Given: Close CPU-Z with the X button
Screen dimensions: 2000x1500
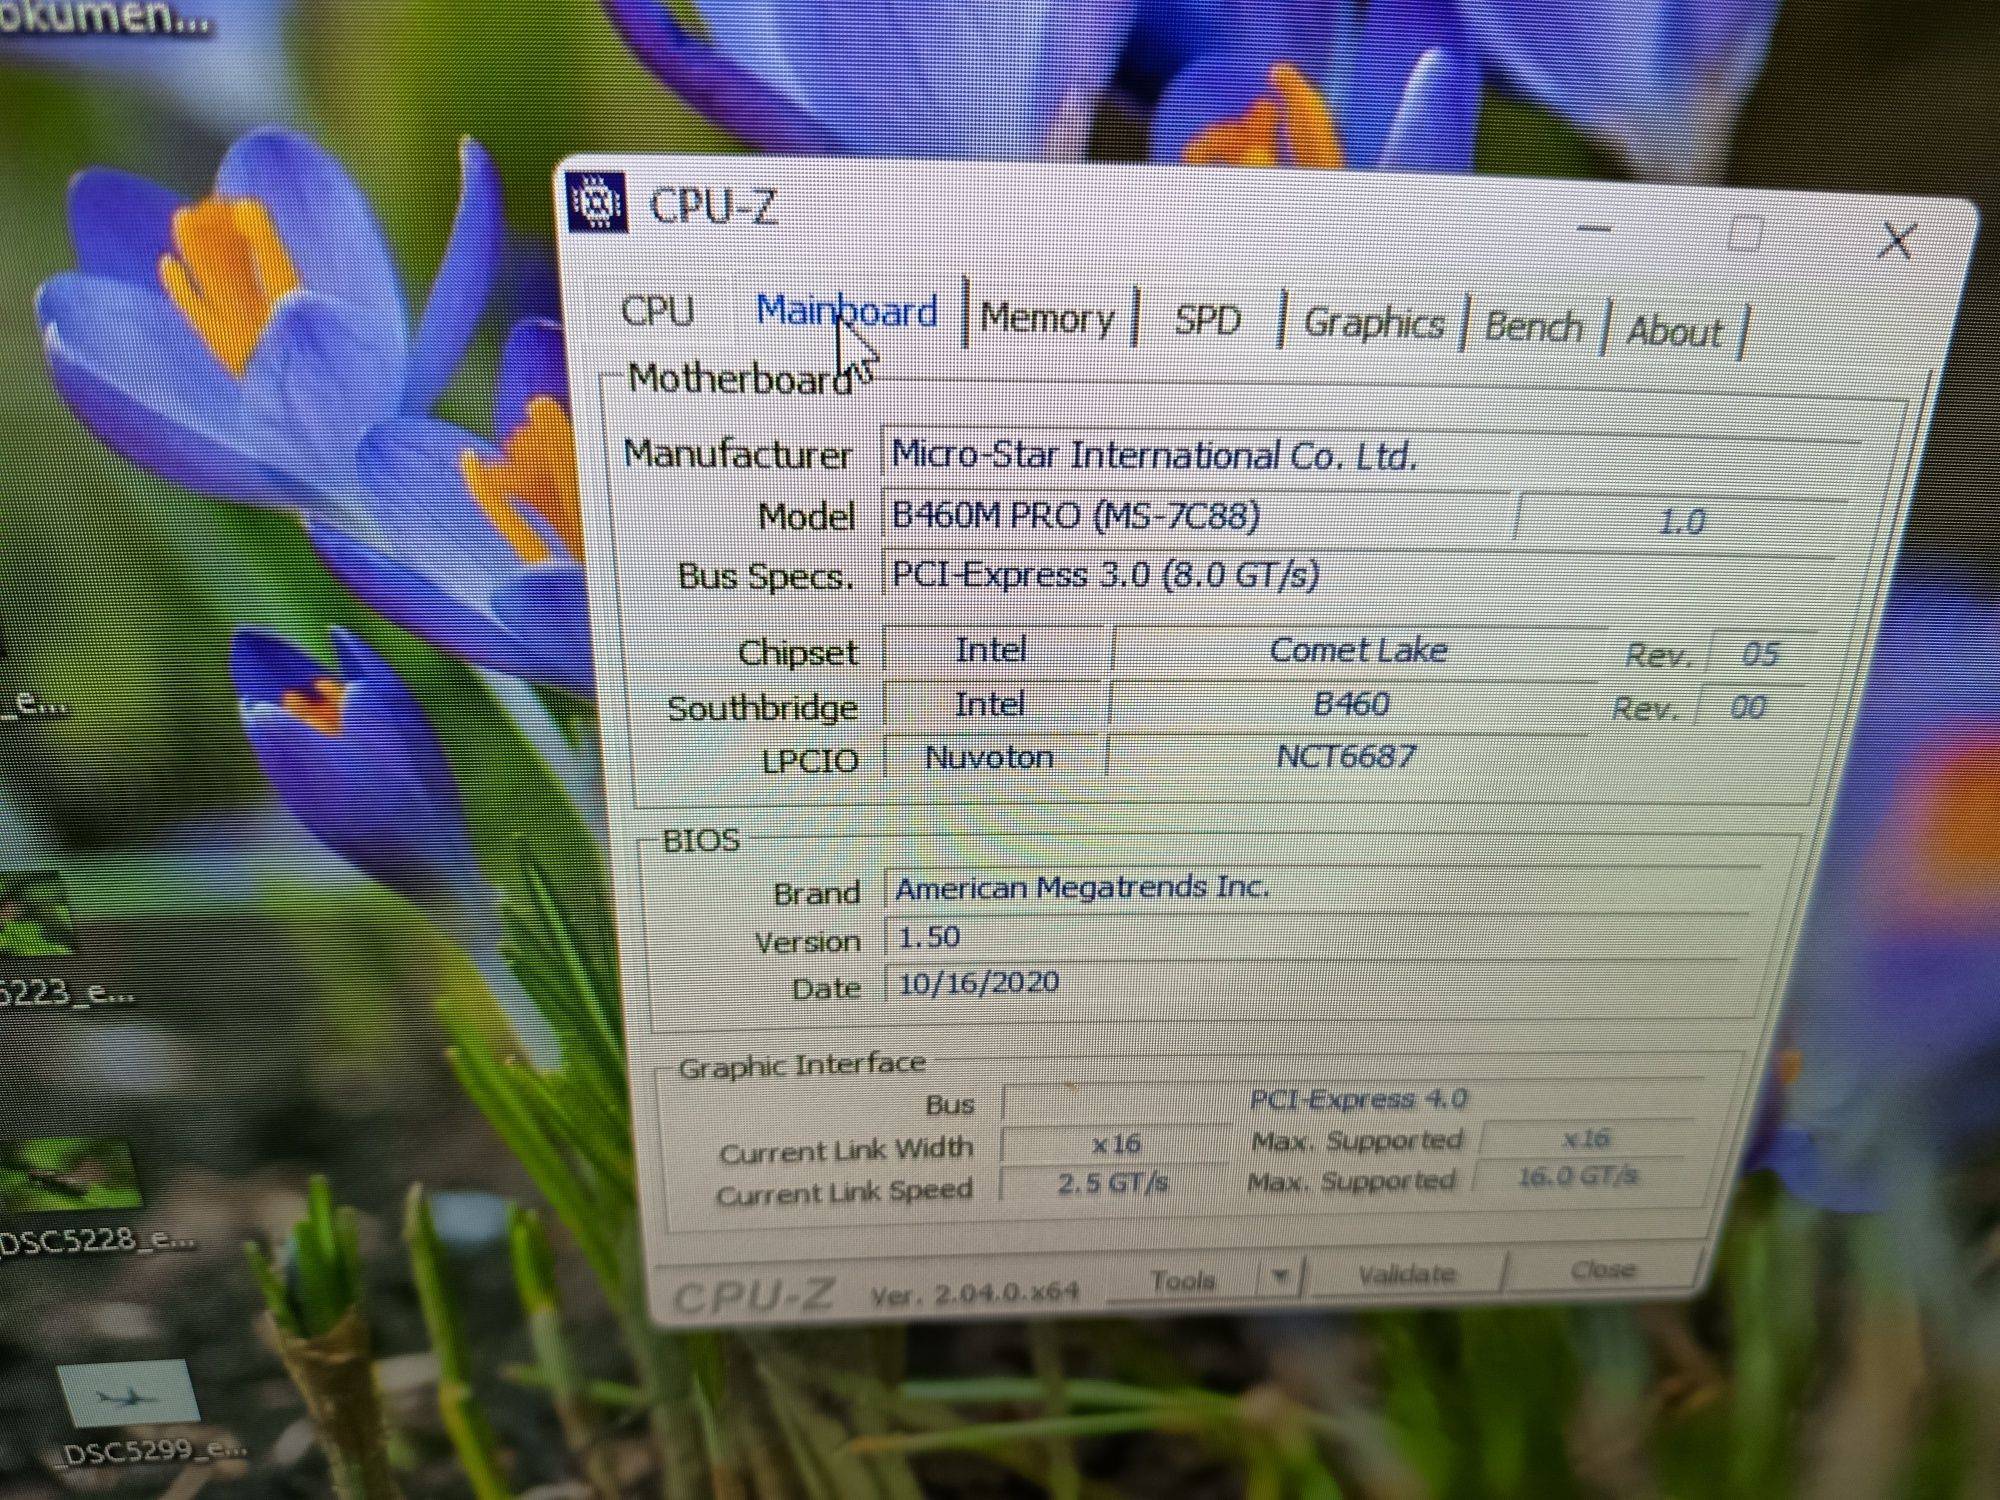Looking at the screenshot, I should click(x=1896, y=241).
